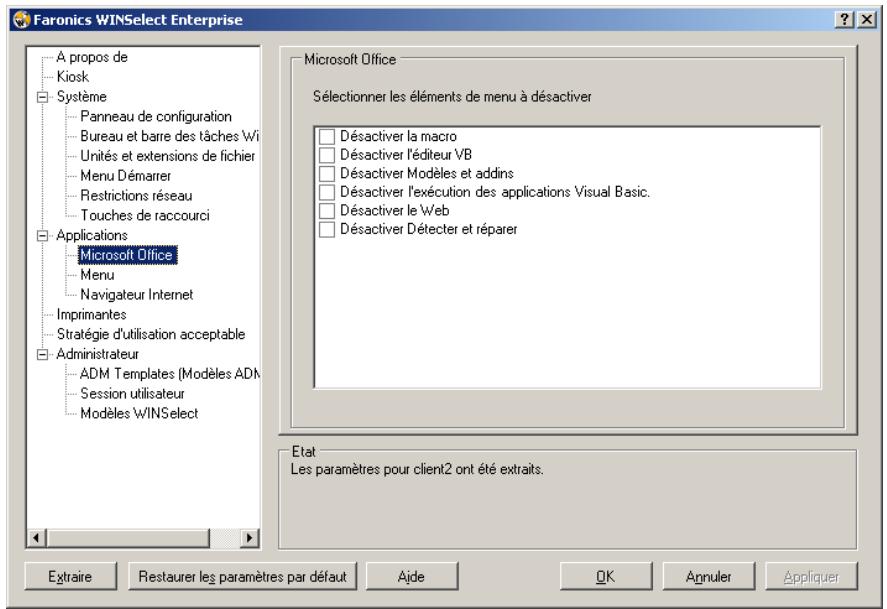
Task: Open the Kiosk section
Action: [x=73, y=76]
